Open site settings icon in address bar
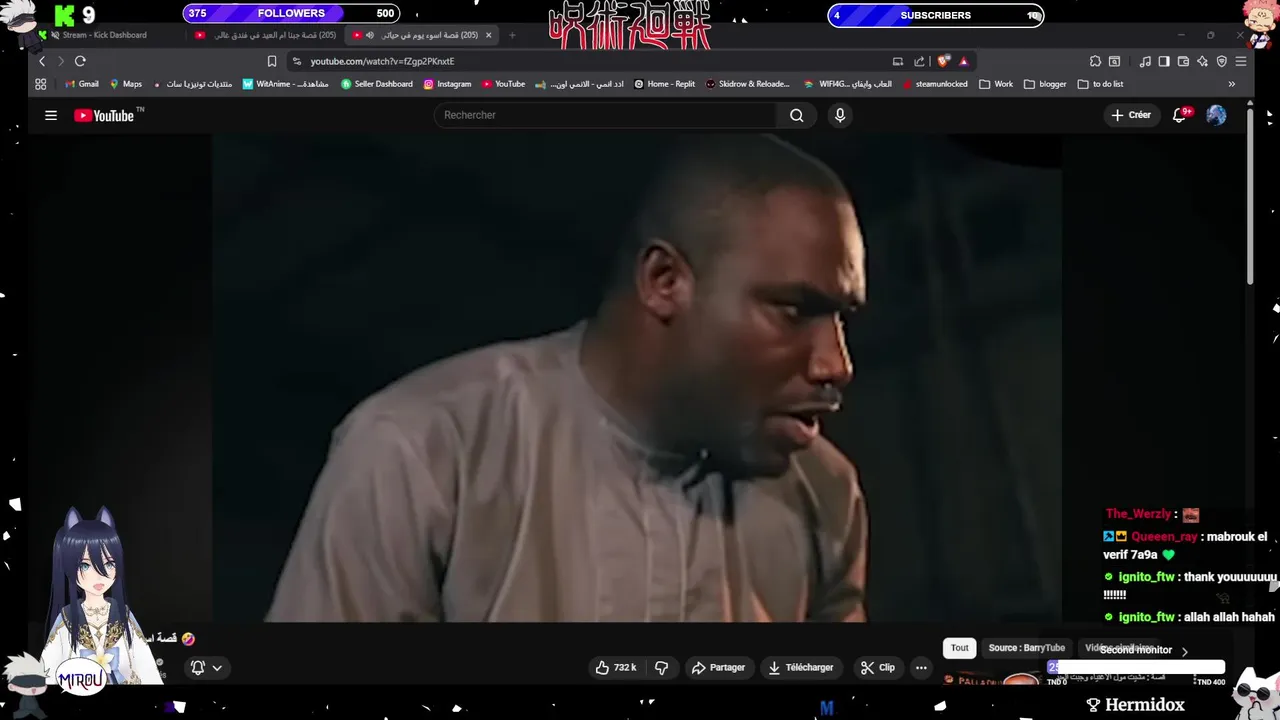 coord(297,61)
